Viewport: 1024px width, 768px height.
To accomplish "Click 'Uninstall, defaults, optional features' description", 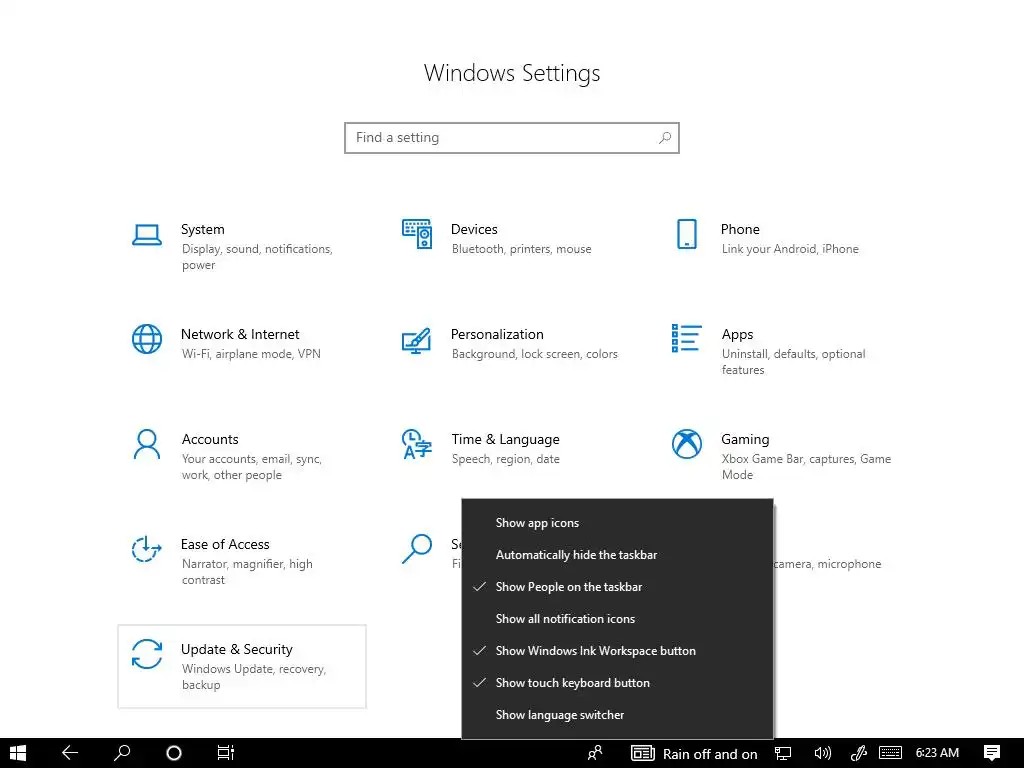I will 793,362.
